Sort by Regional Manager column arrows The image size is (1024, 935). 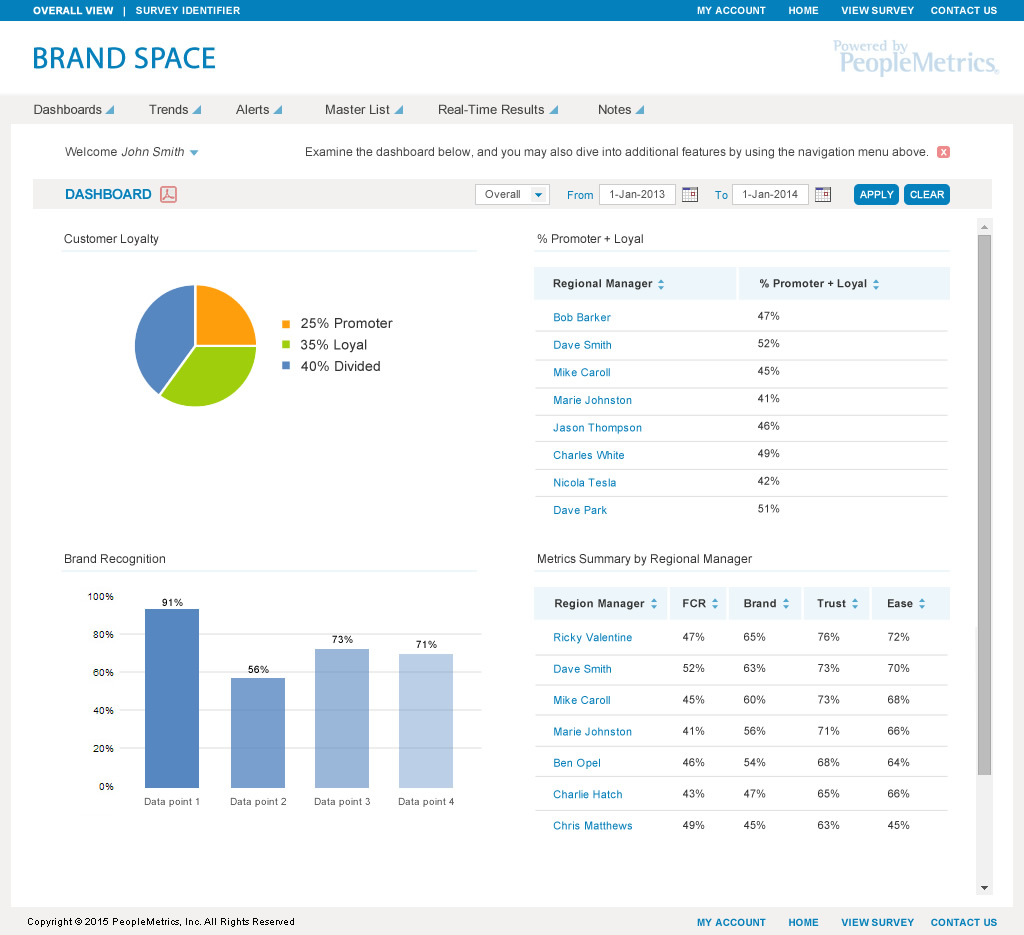pos(661,284)
